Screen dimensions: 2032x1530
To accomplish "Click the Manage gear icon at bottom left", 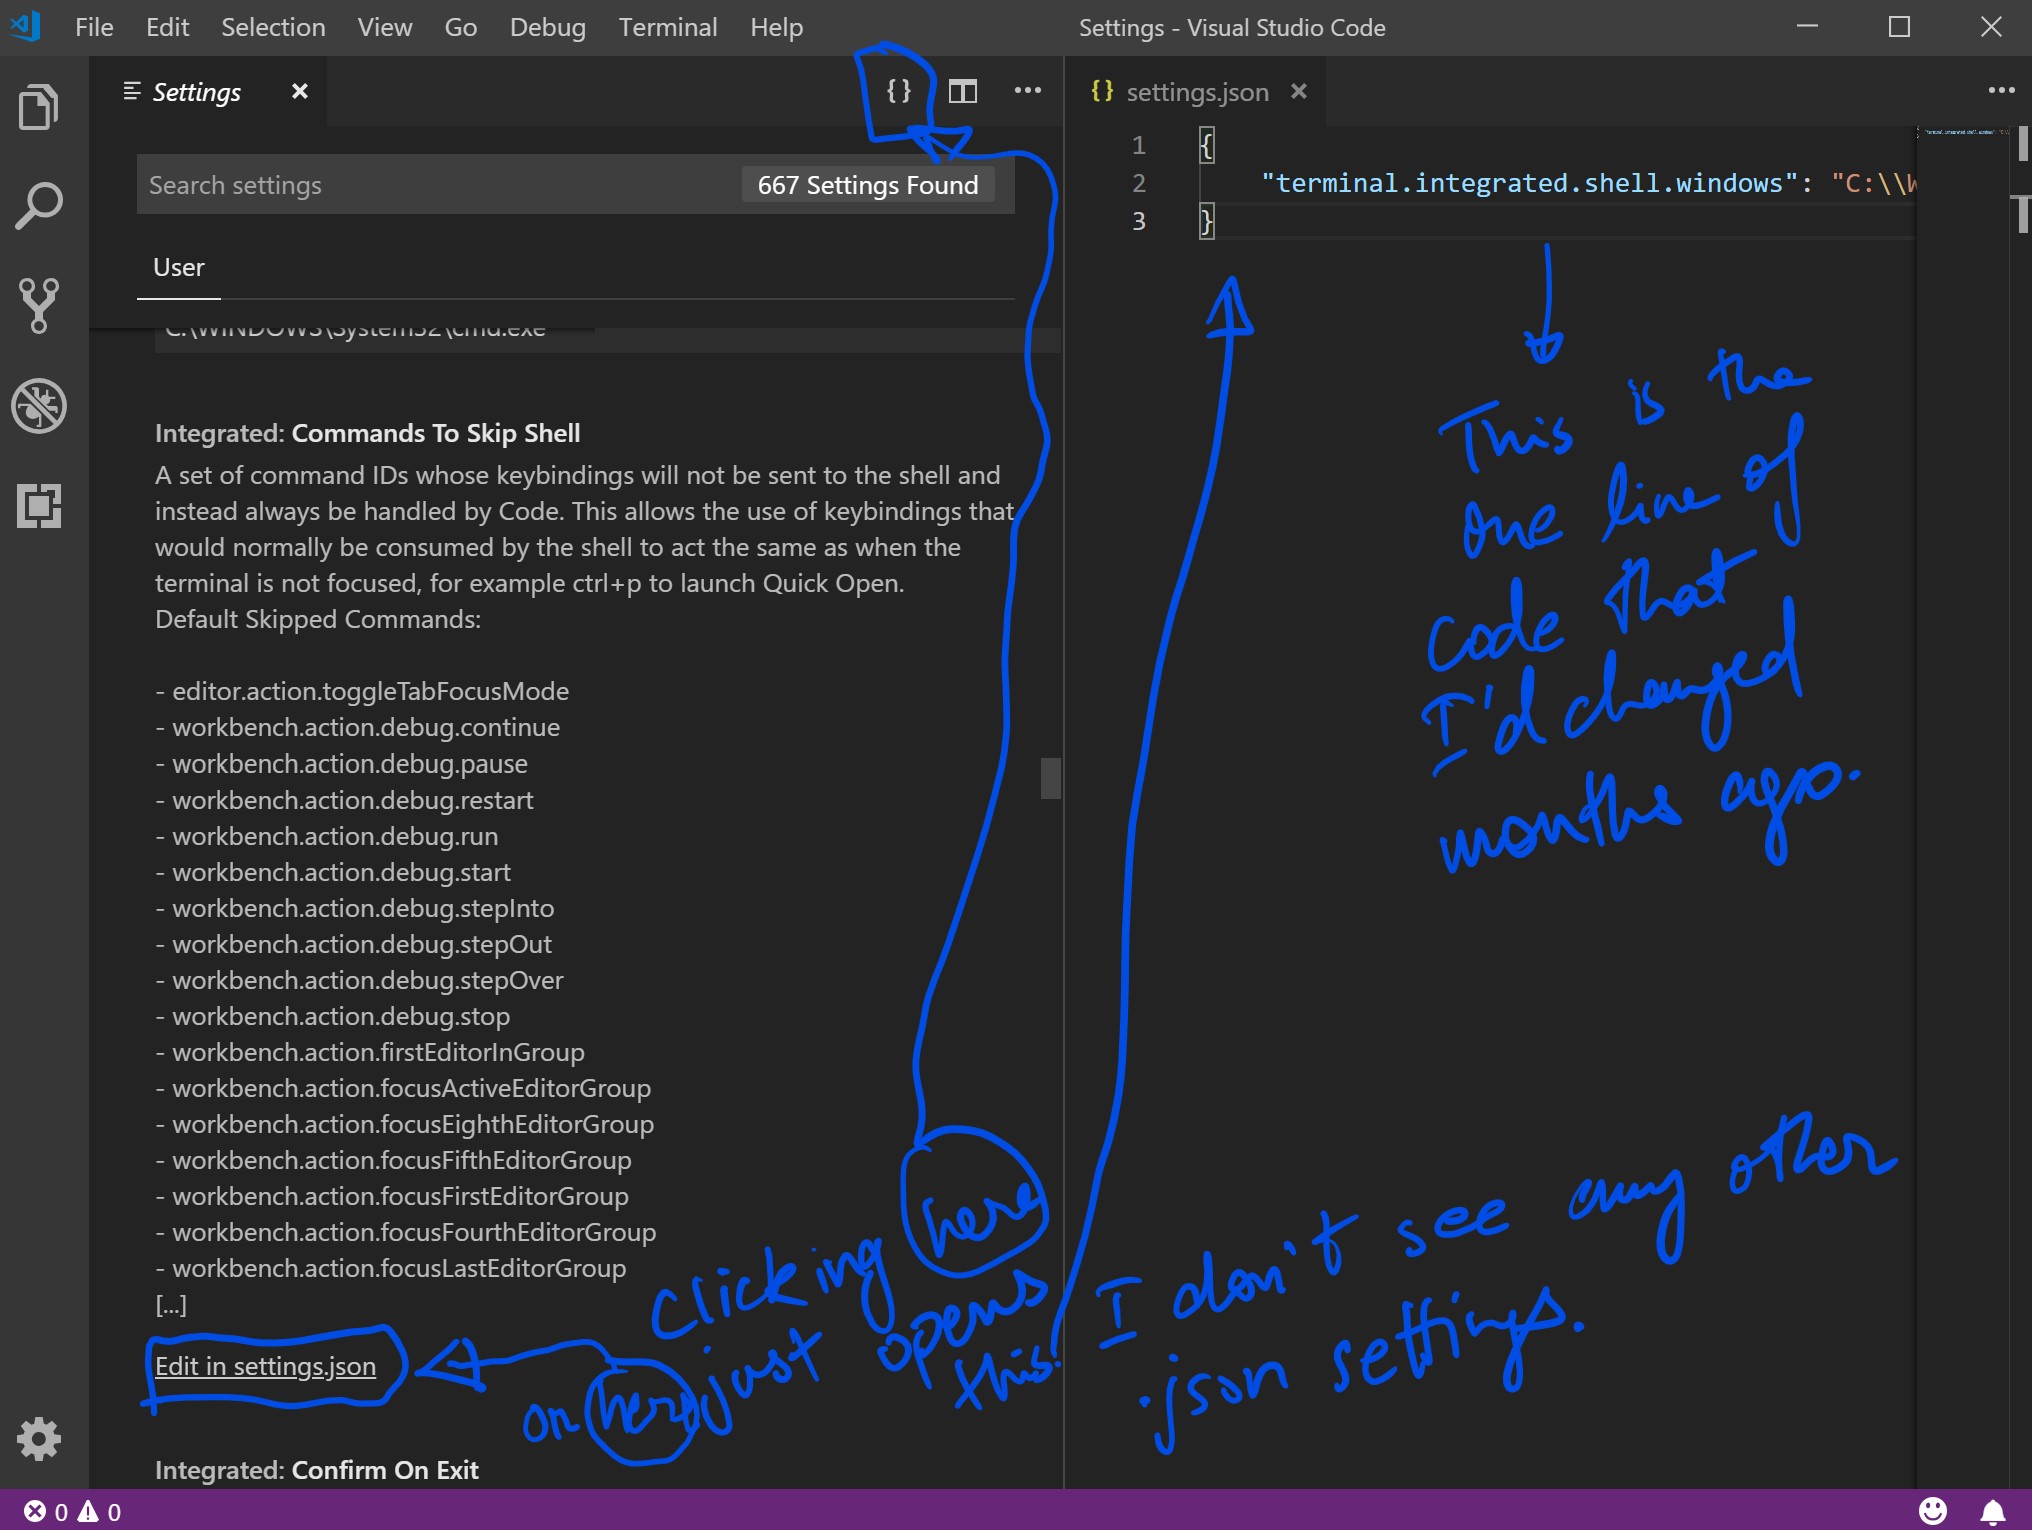I will click(38, 1438).
